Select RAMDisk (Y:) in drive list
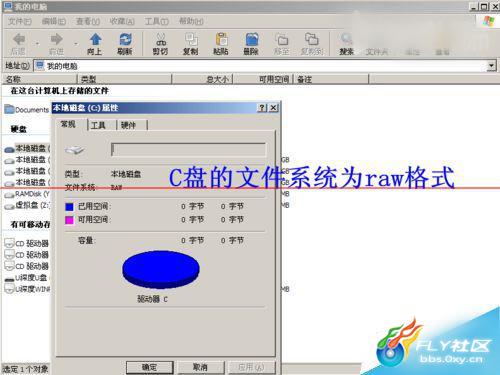Image resolution: width=500 pixels, height=375 pixels. [x=27, y=194]
